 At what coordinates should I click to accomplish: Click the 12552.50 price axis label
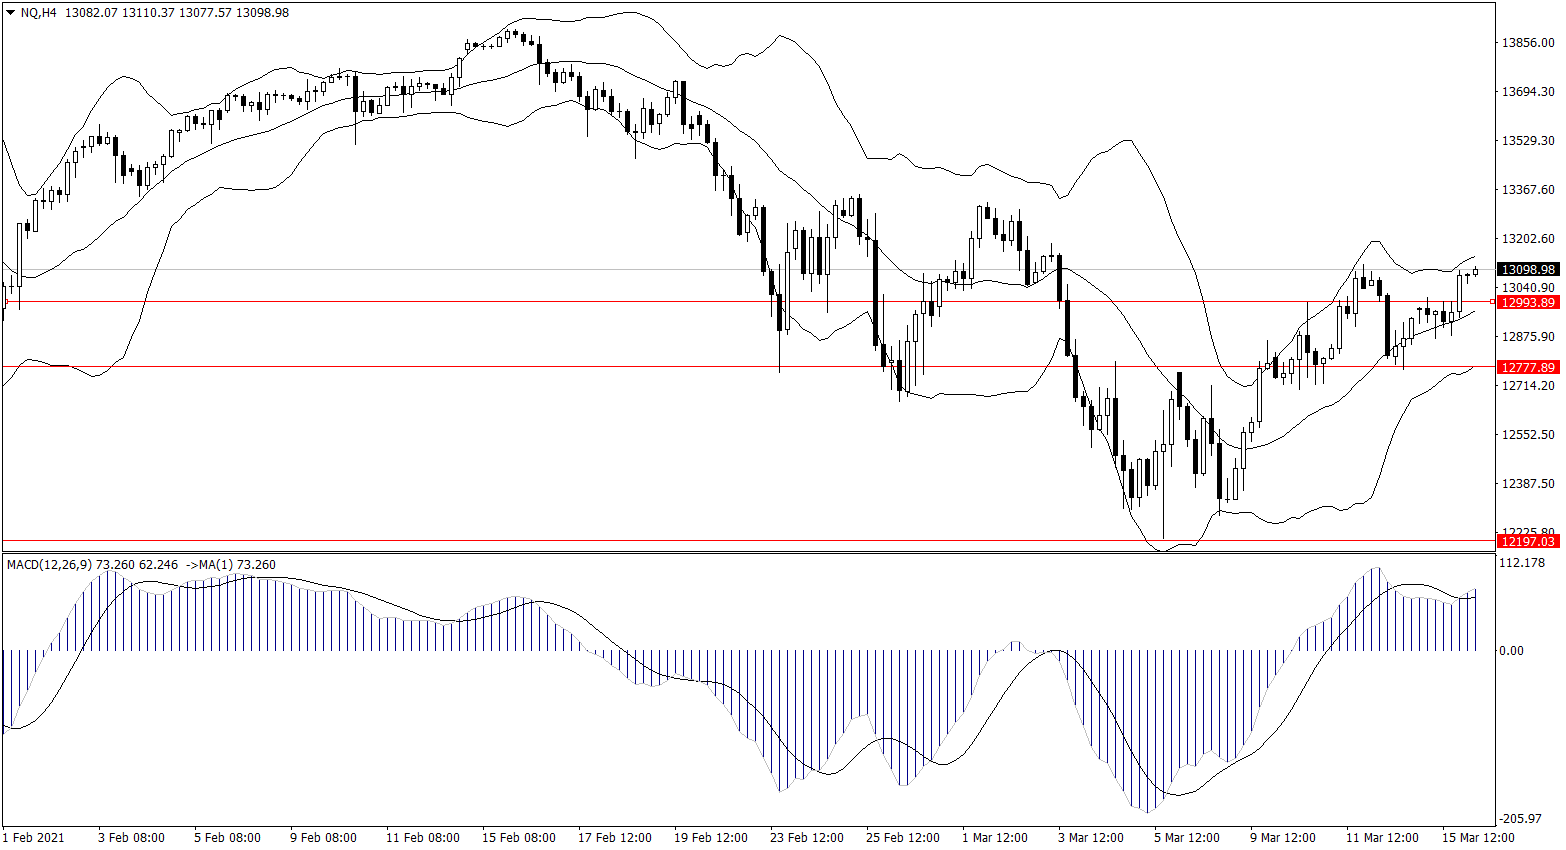[1528, 435]
